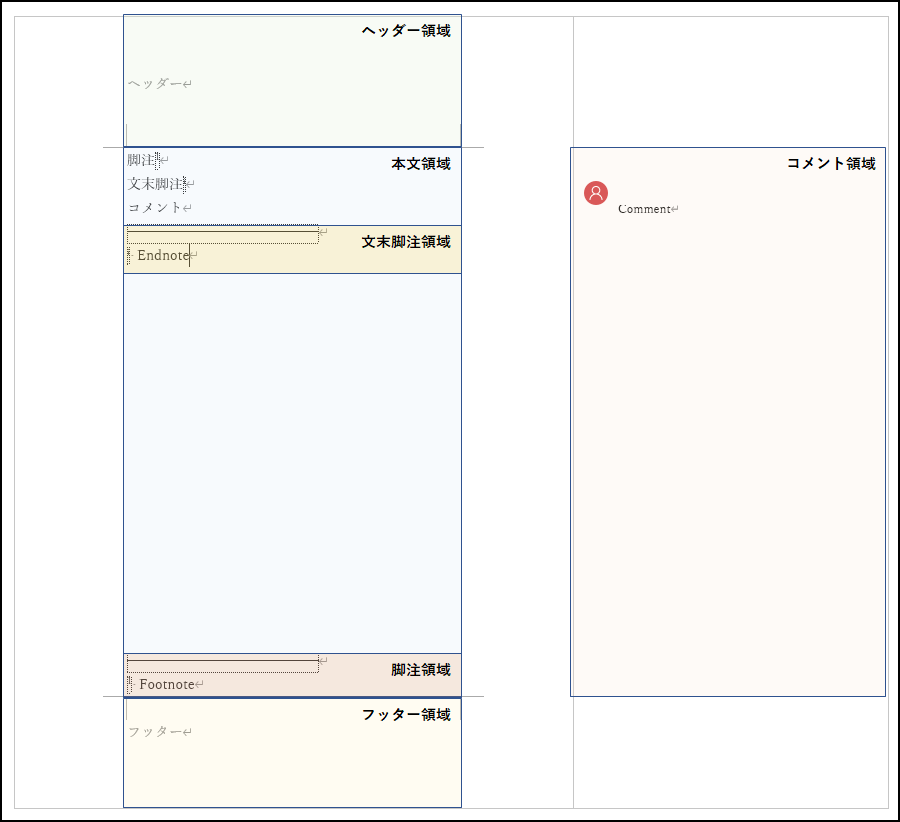Place cursor in the ヘッダー header text
The width and height of the screenshot is (900, 822).
154,84
